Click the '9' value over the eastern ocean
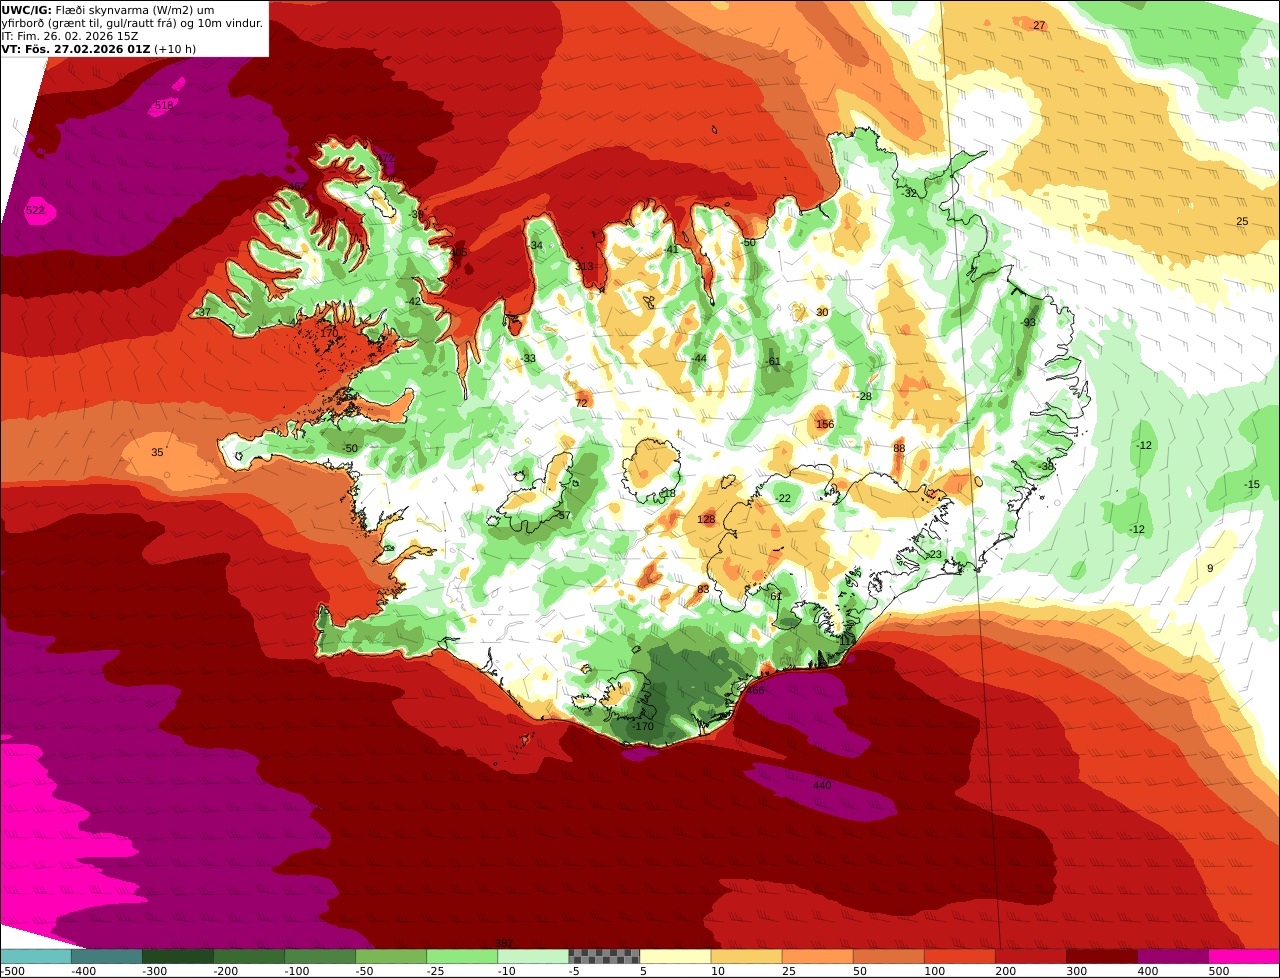Image resolution: width=1280 pixels, height=978 pixels. 1210,568
